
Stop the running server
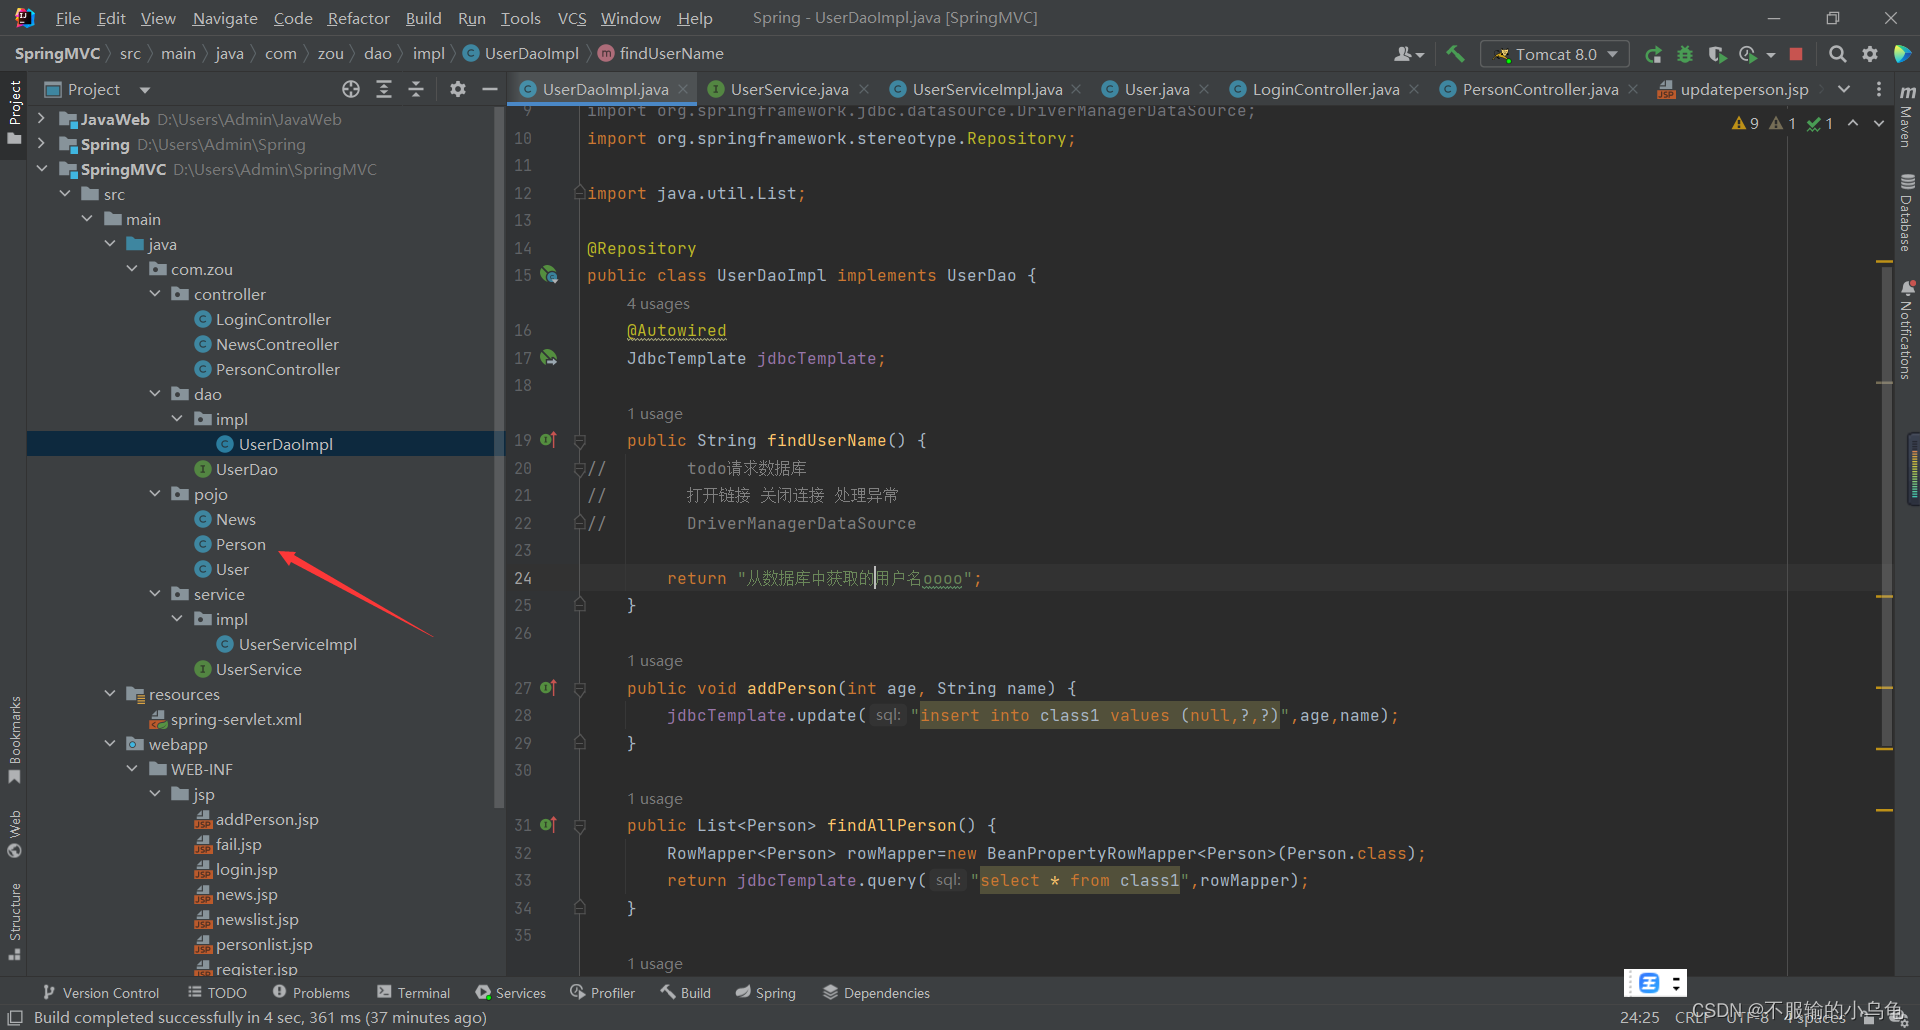click(1796, 53)
